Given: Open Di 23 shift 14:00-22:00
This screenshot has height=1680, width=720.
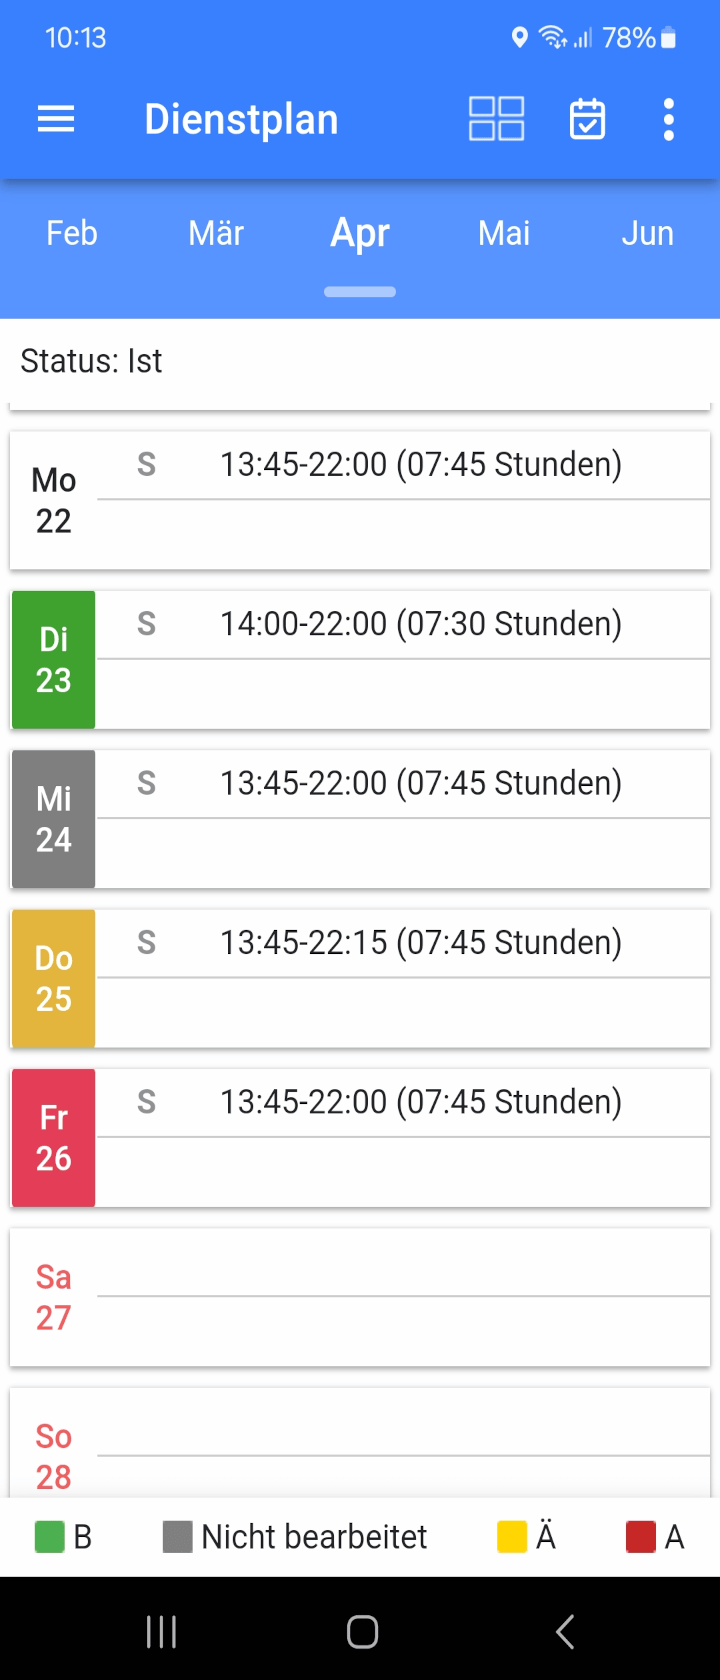Looking at the screenshot, I should 420,625.
